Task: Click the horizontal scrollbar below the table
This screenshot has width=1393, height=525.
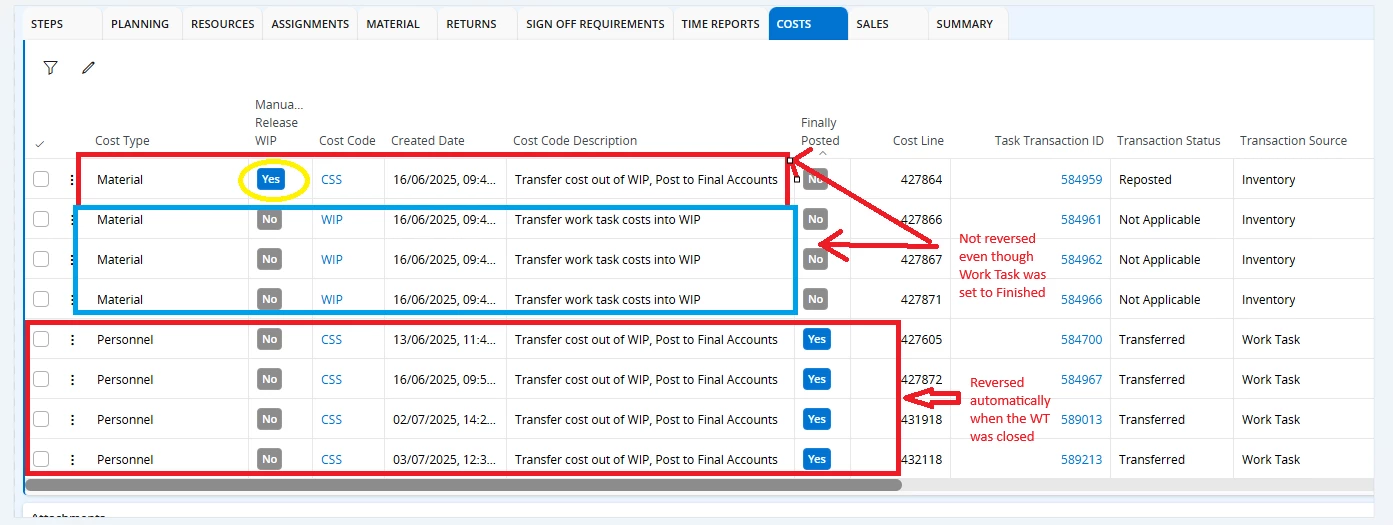Action: click(x=463, y=485)
